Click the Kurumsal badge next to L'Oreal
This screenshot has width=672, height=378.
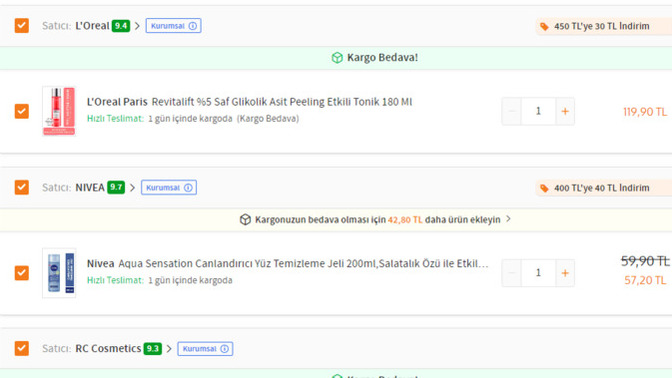pyautogui.click(x=173, y=26)
